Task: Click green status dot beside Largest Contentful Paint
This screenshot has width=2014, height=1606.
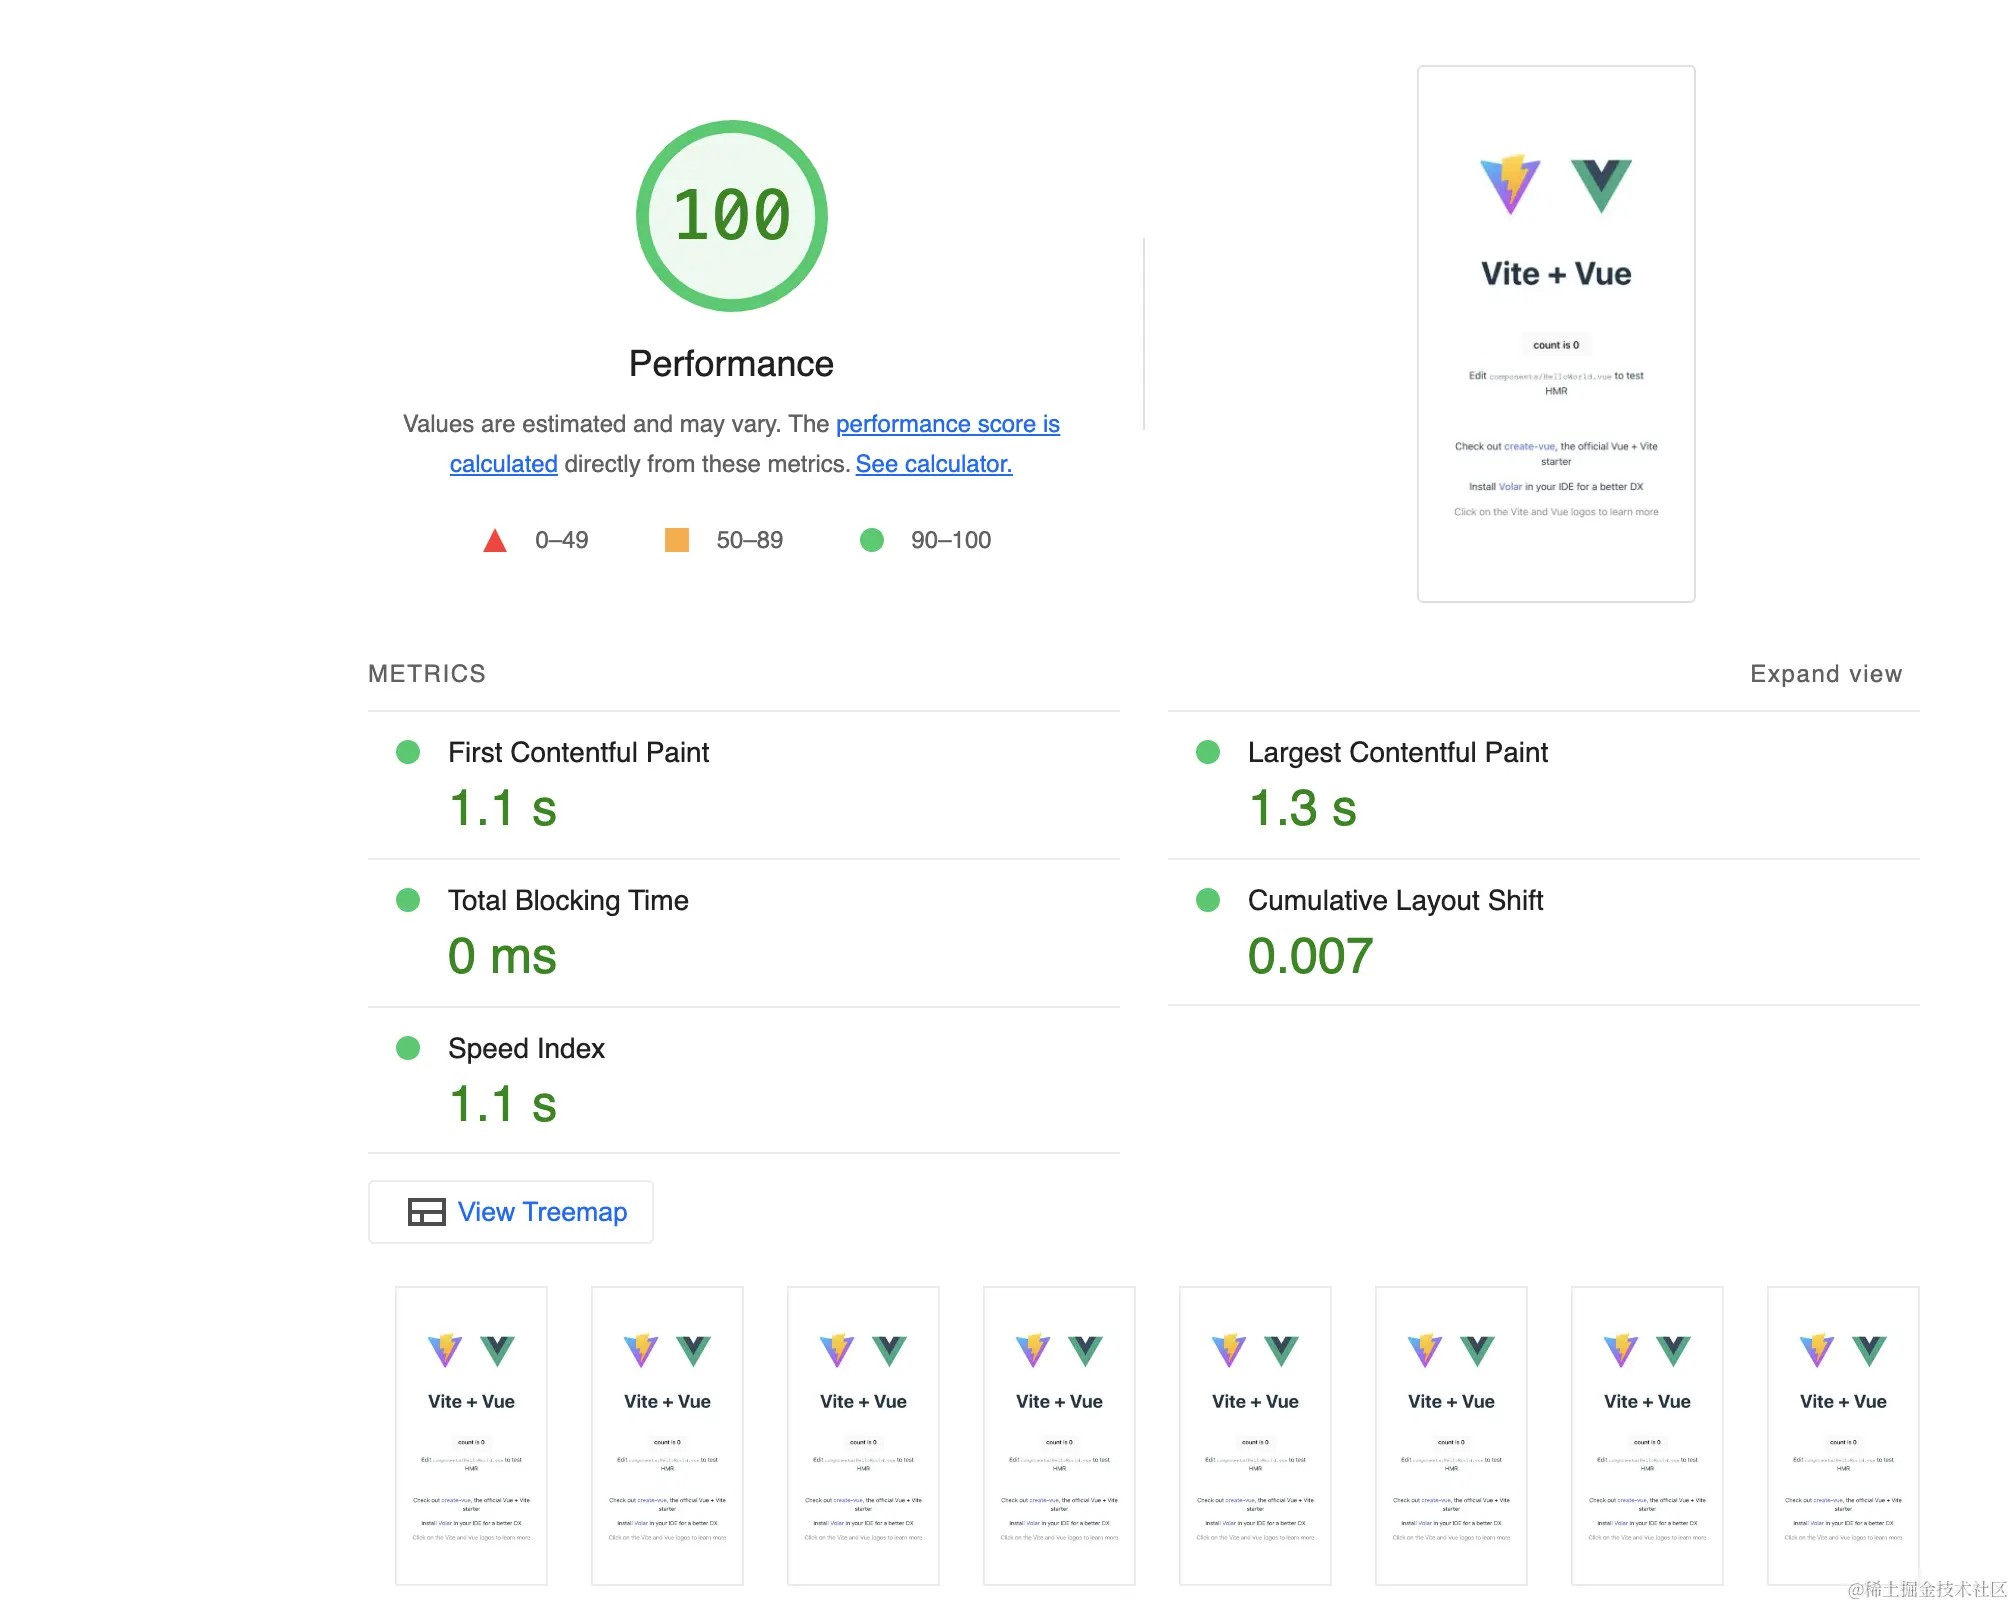Action: point(1208,752)
